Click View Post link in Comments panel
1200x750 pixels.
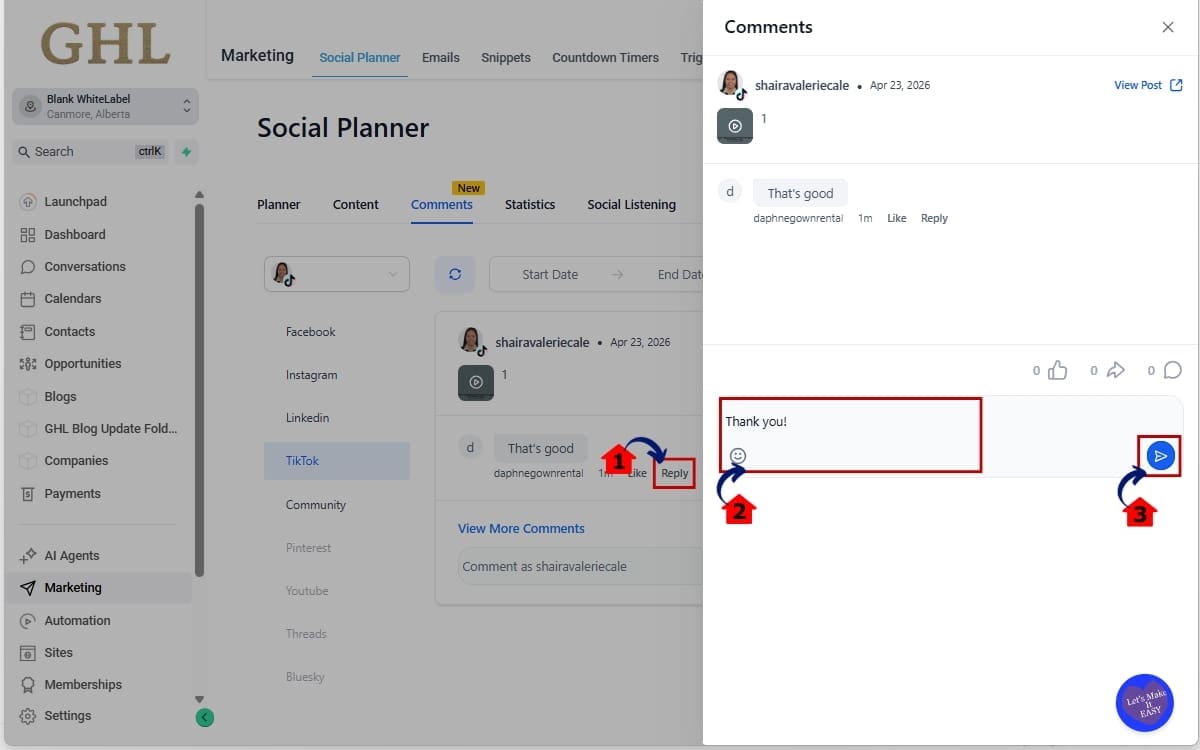(1148, 85)
